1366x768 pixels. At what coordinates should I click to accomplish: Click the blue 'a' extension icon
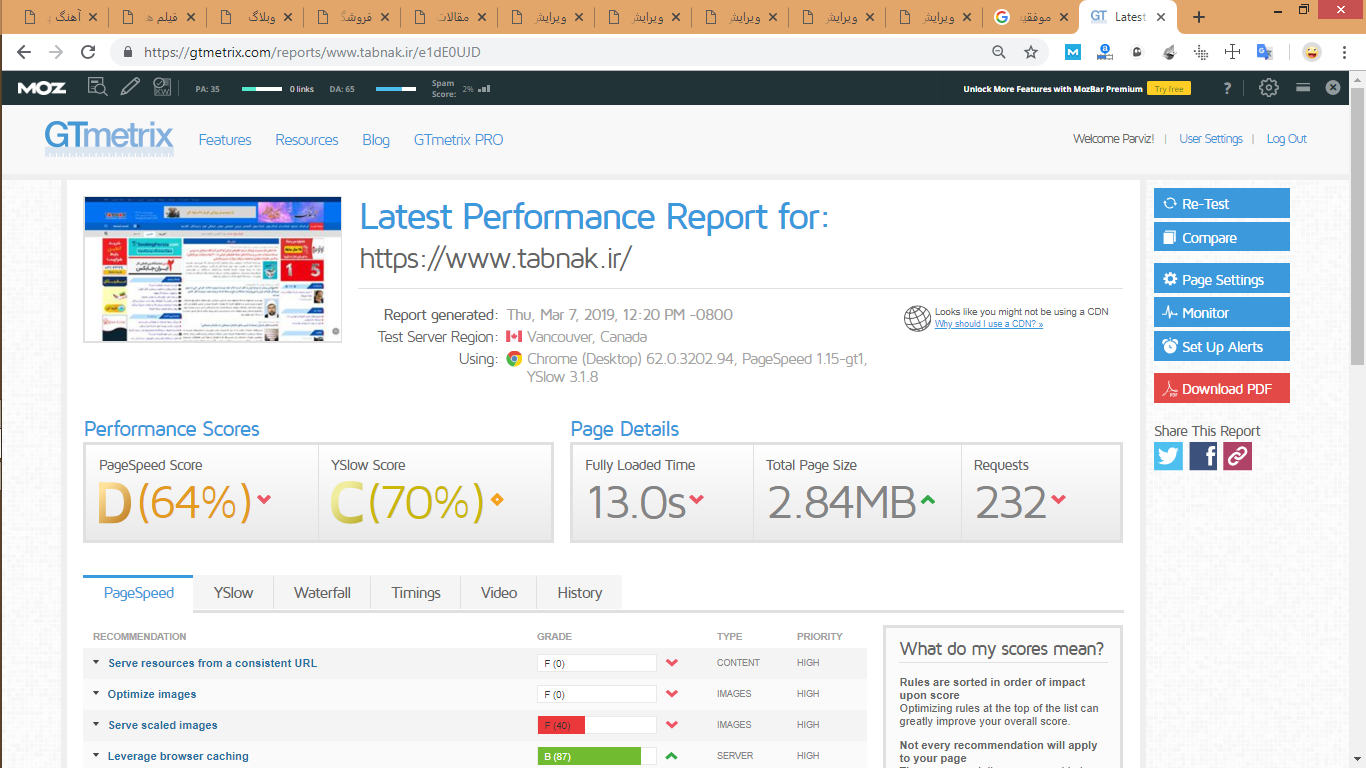[1105, 52]
